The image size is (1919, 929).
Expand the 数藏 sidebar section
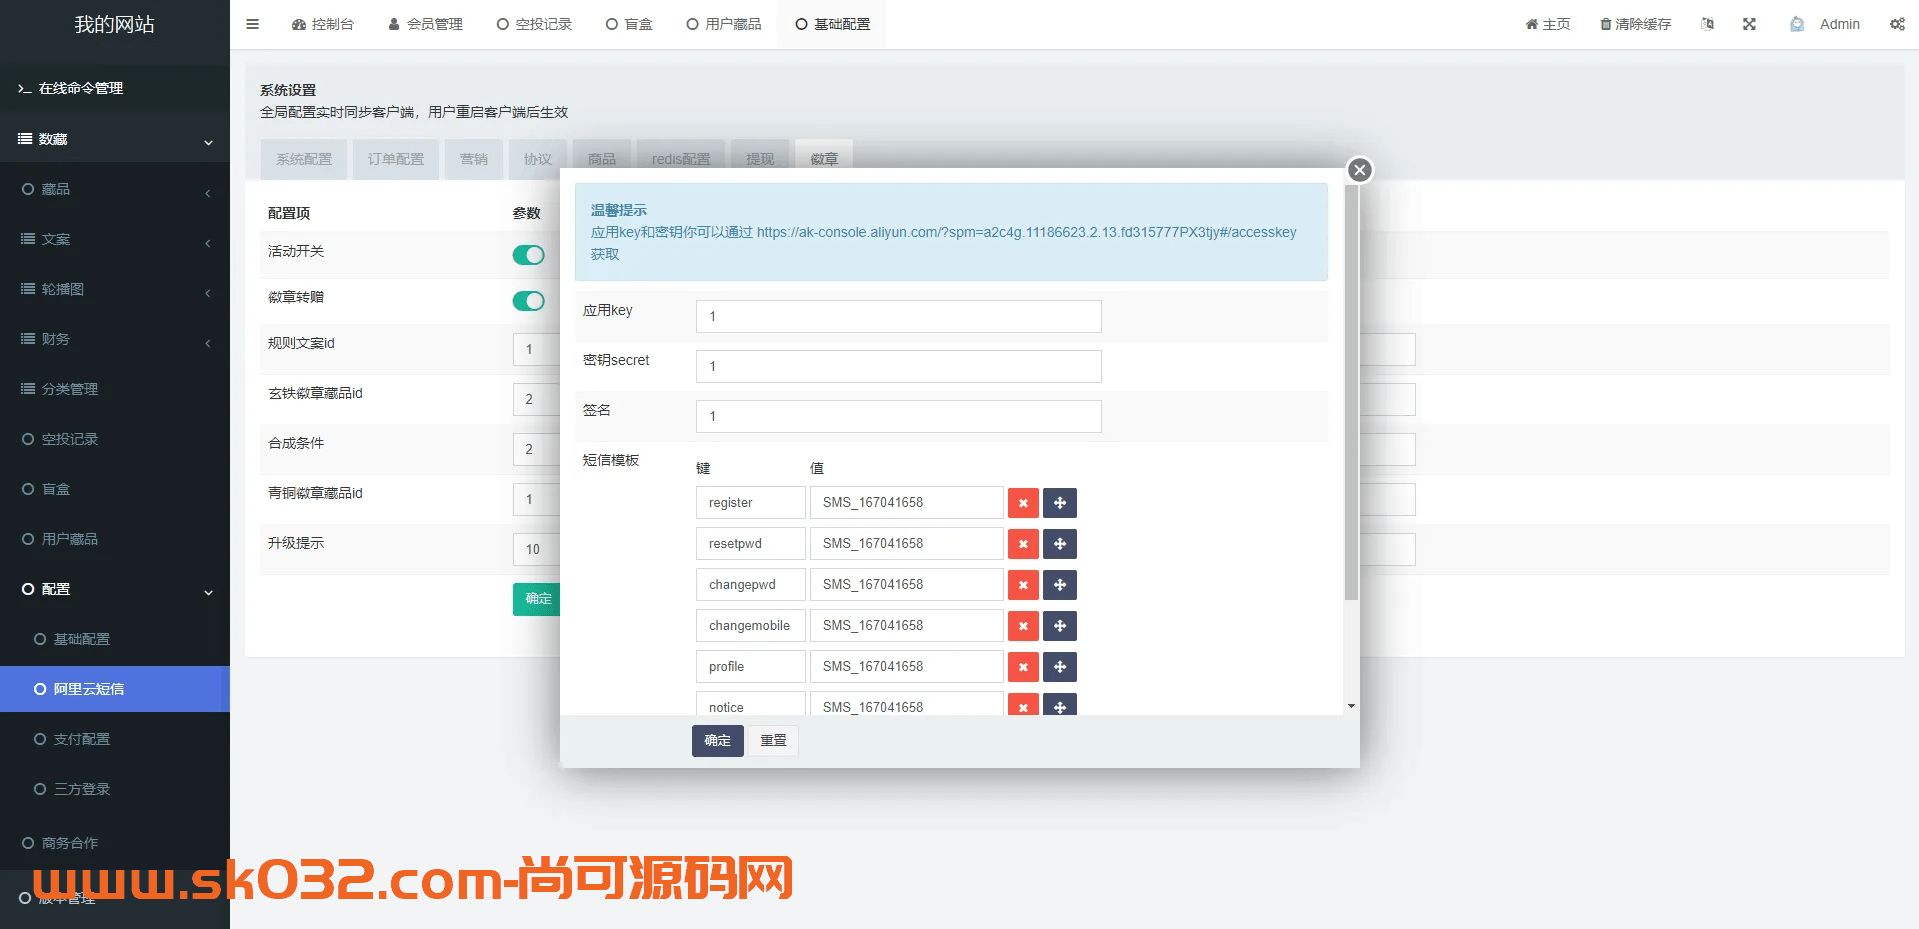point(115,139)
